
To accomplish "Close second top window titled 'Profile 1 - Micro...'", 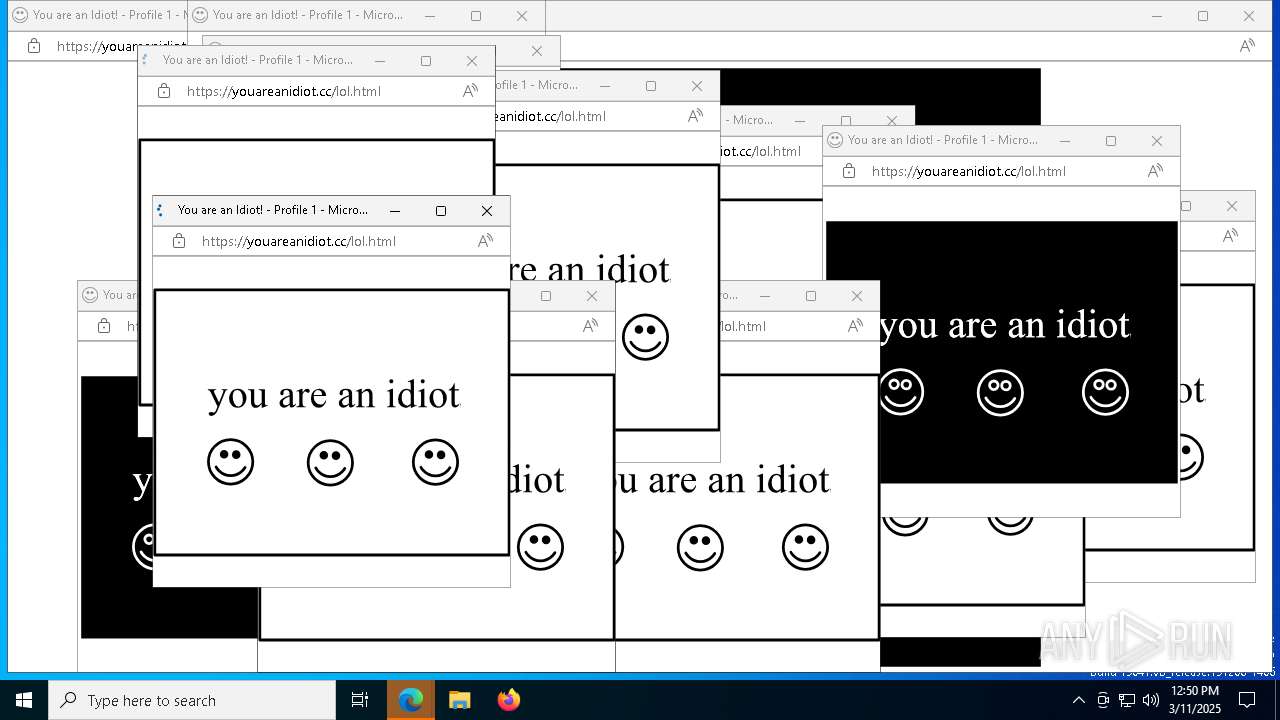I will pyautogui.click(x=522, y=16).
